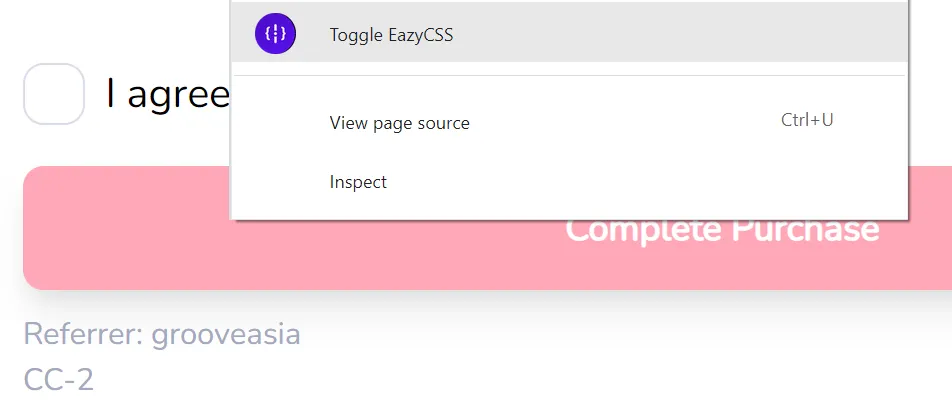Click the separator line below Toggle EazyCSS
Screen dimensions: 952x408
click(x=570, y=75)
